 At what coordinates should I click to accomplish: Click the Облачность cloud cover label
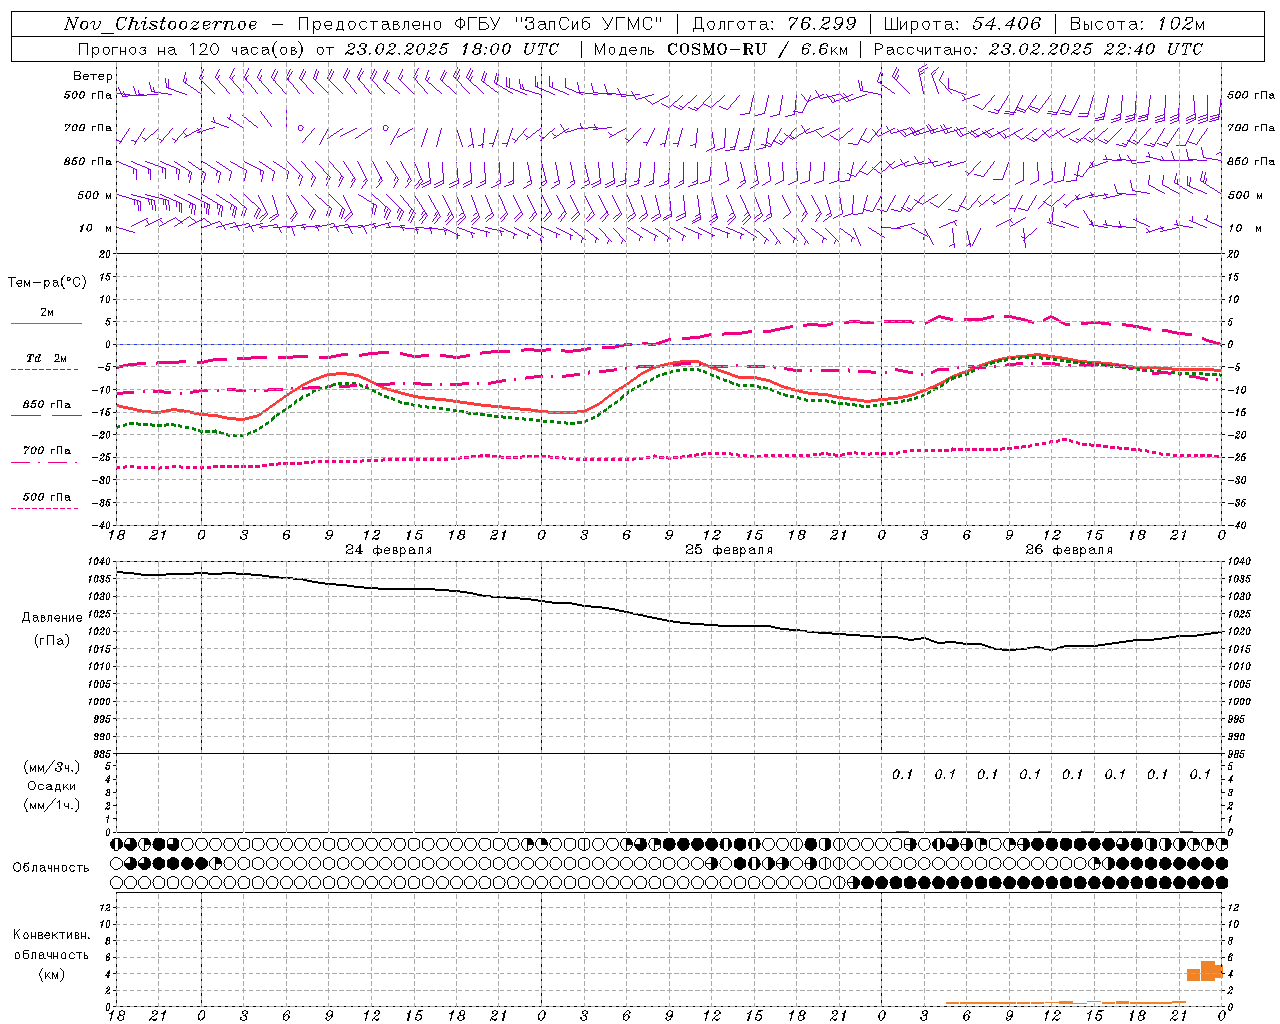pyautogui.click(x=51, y=868)
